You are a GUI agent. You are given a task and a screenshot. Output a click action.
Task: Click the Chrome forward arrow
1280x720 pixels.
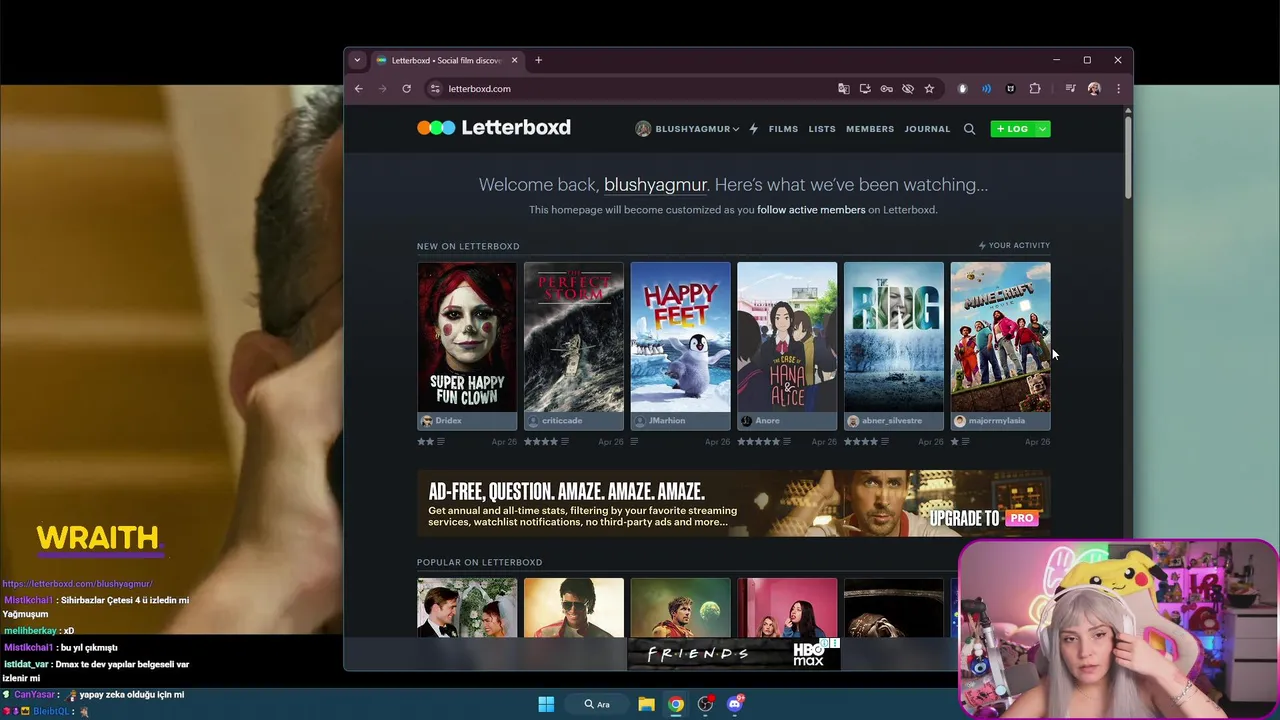[x=382, y=89]
